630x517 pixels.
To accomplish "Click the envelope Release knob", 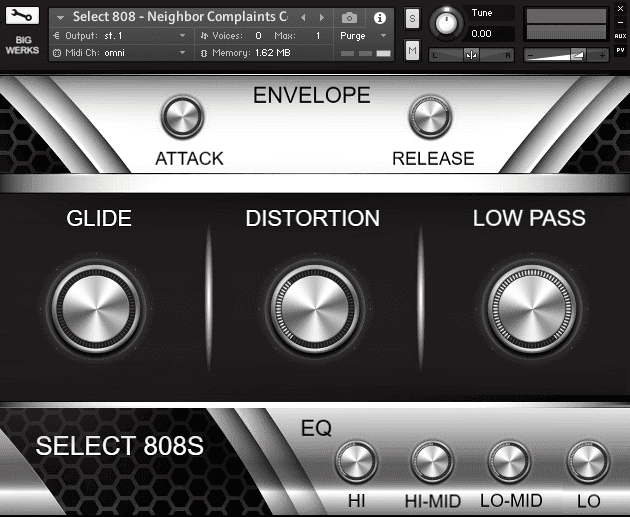I will click(x=430, y=117).
